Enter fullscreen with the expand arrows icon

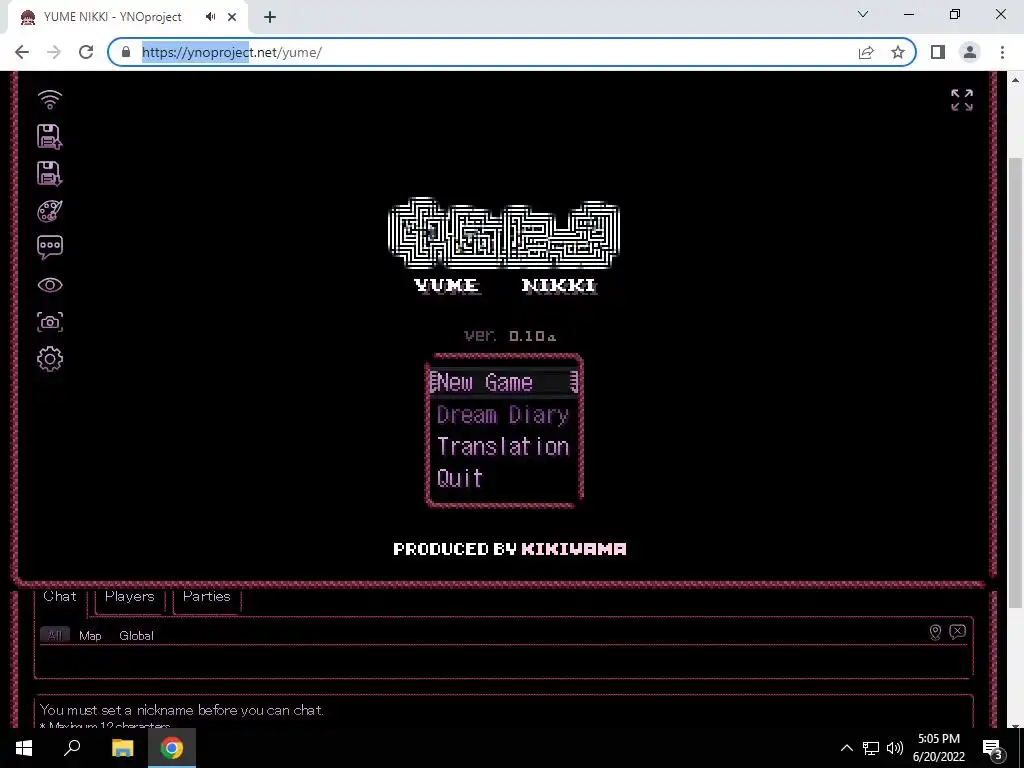(x=962, y=100)
